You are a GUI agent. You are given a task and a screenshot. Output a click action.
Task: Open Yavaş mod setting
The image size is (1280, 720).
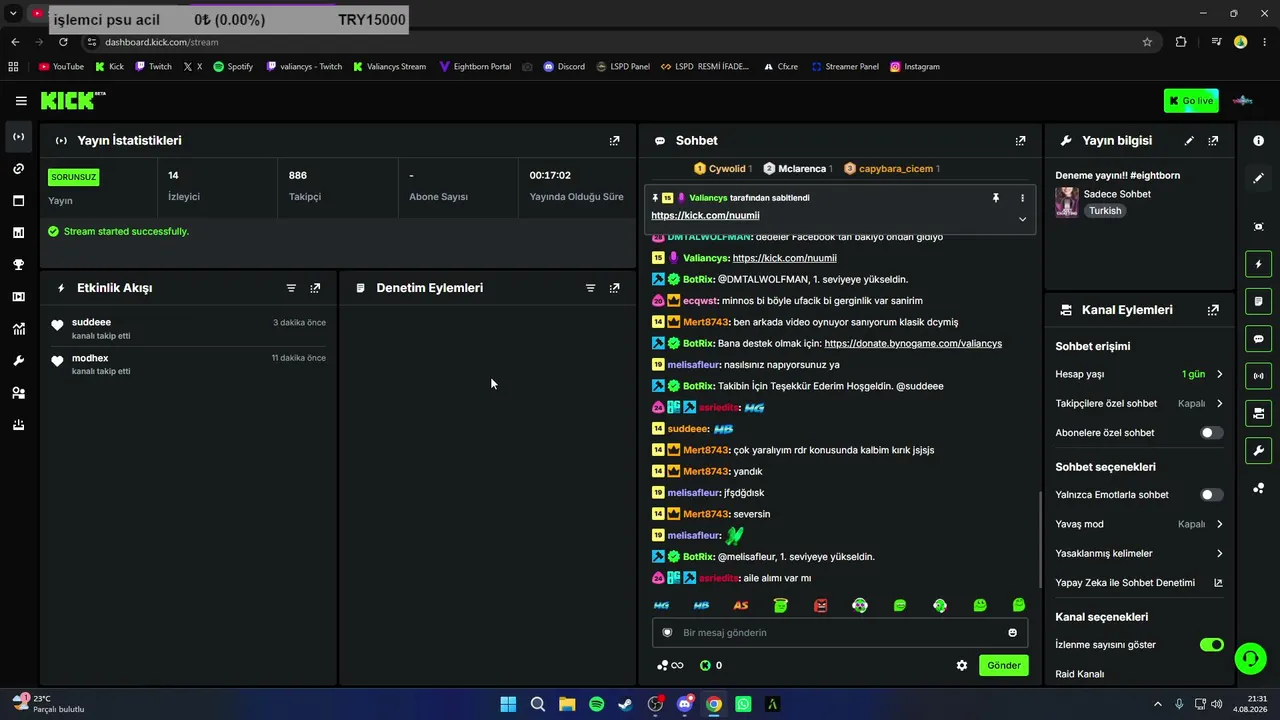click(x=1139, y=524)
